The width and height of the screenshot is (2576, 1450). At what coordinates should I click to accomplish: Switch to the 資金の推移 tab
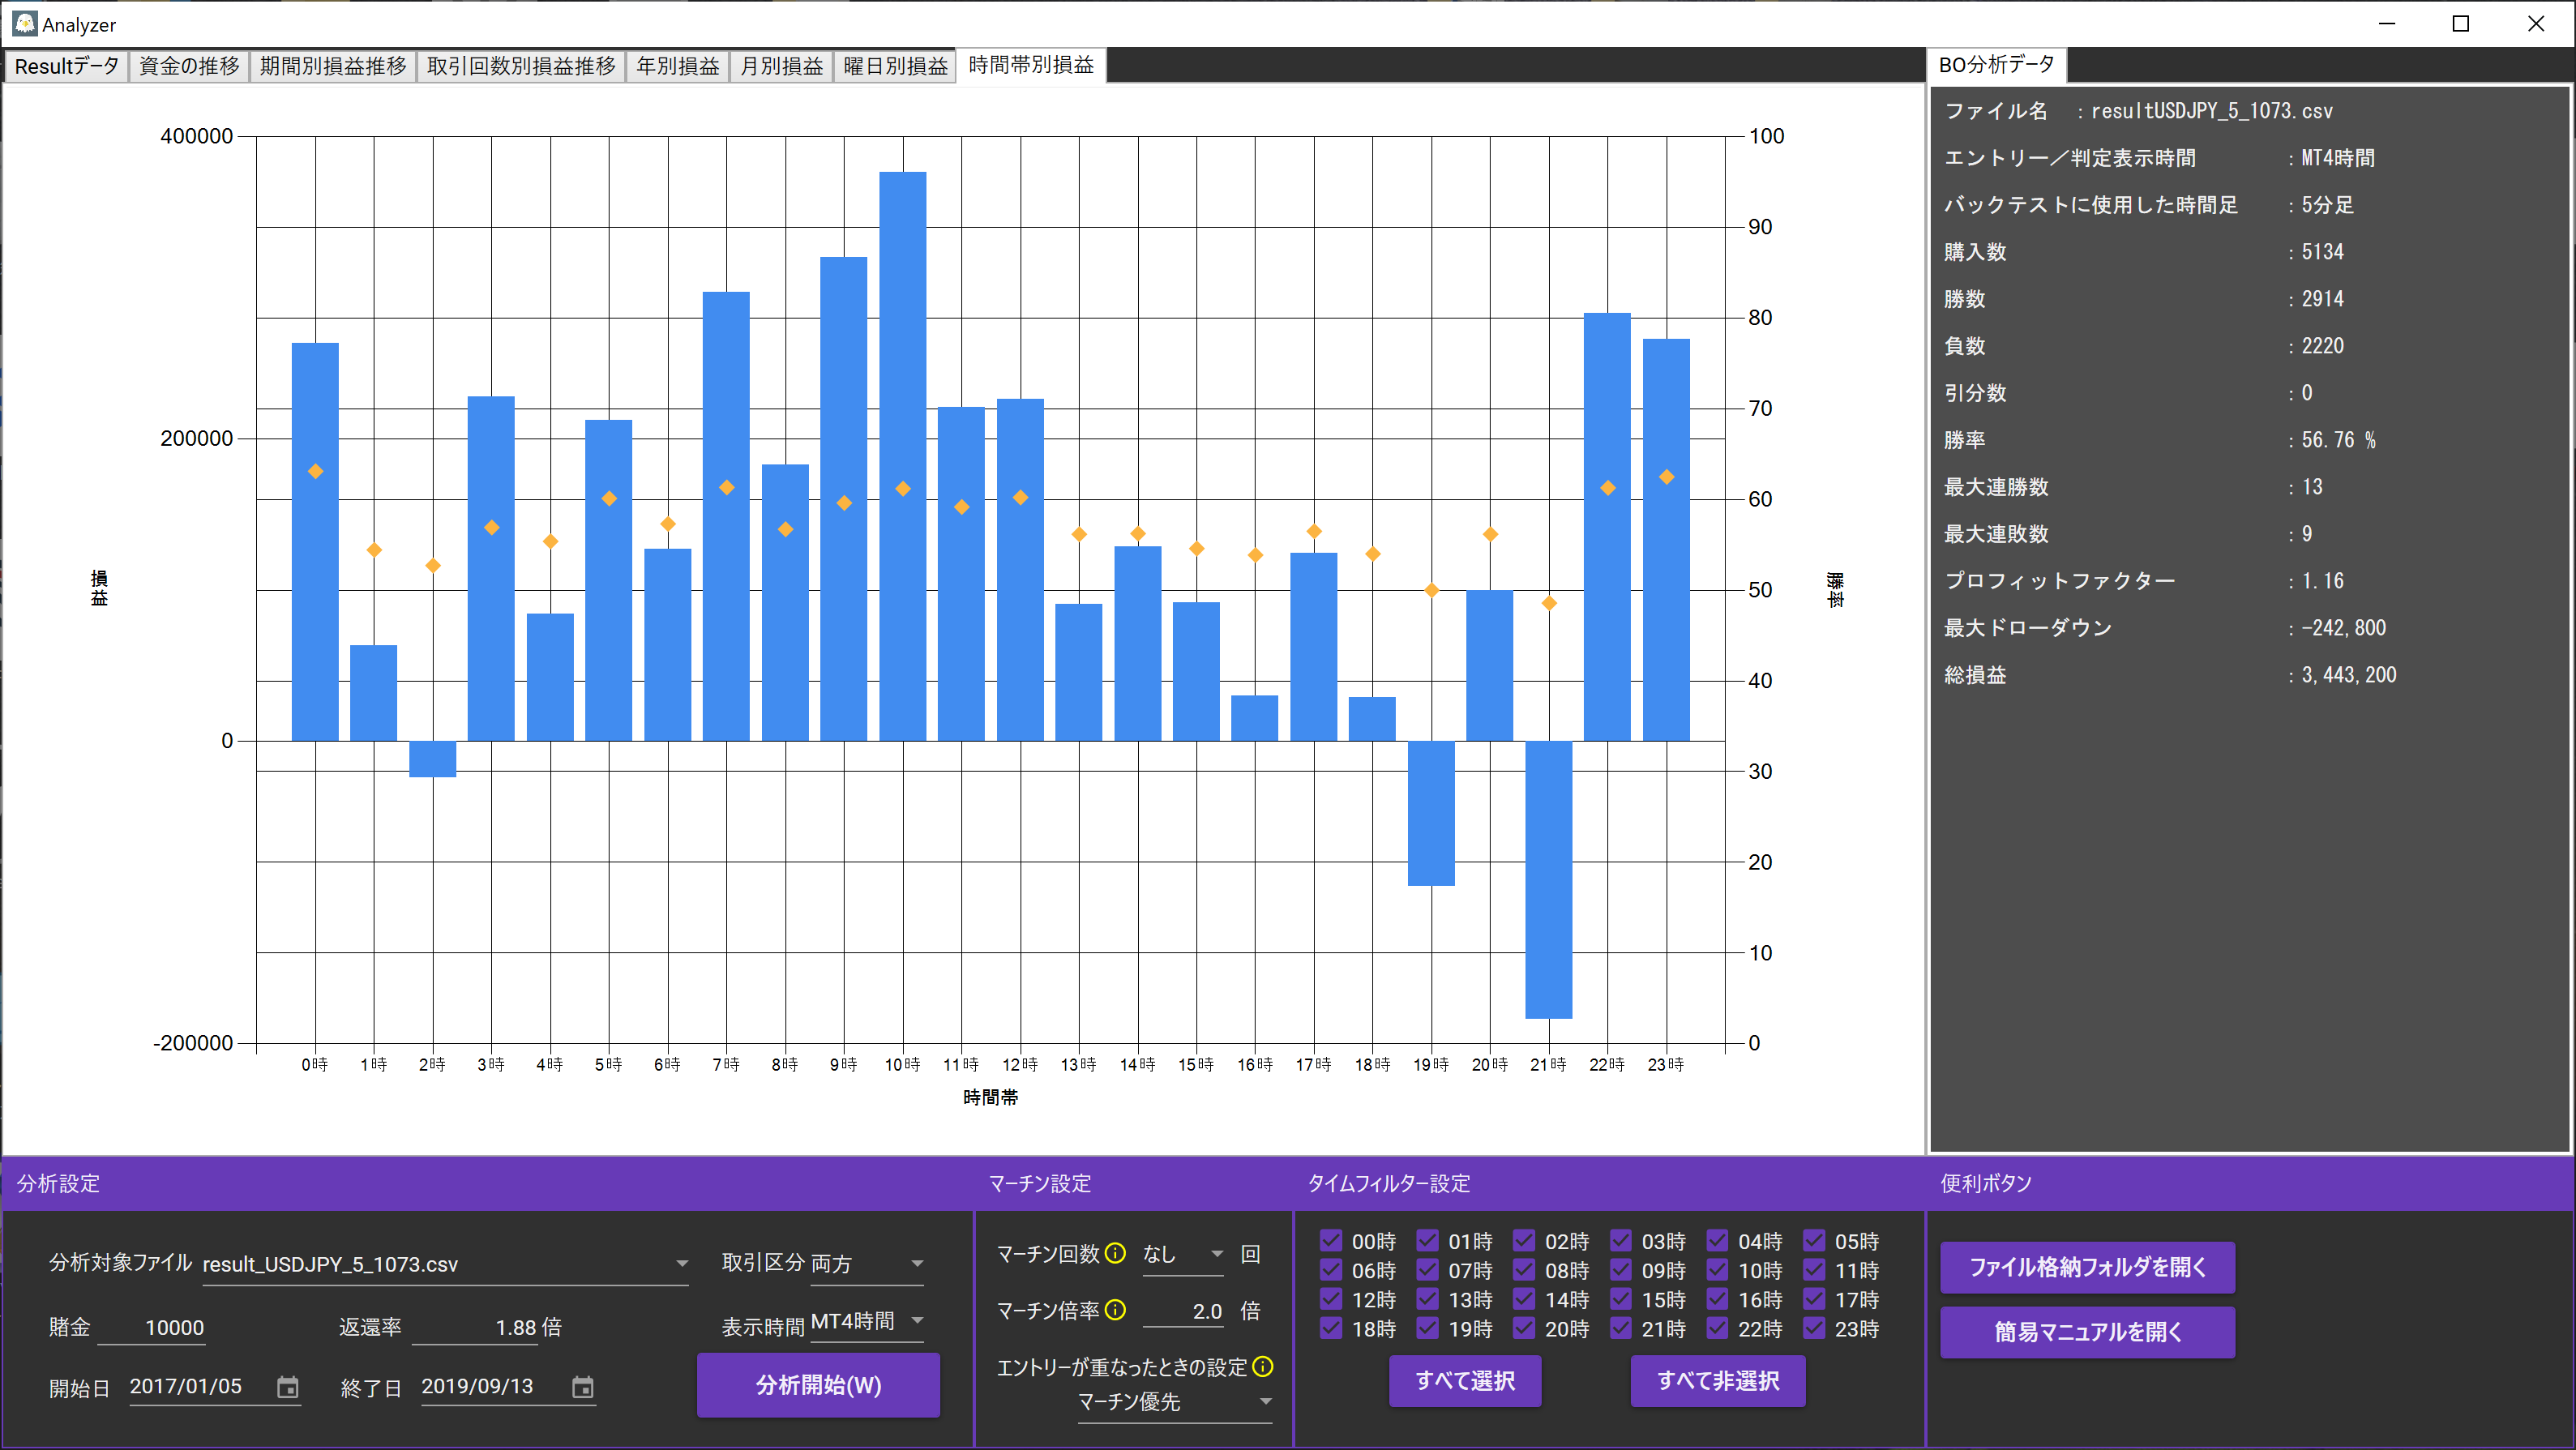[x=189, y=66]
